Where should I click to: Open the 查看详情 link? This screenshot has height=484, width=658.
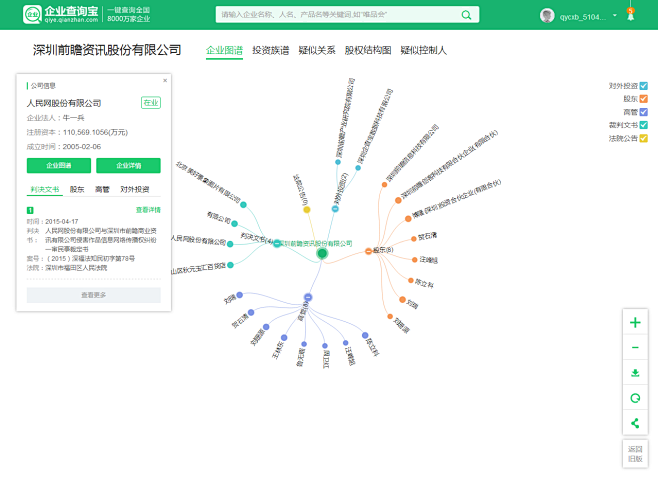coord(148,210)
